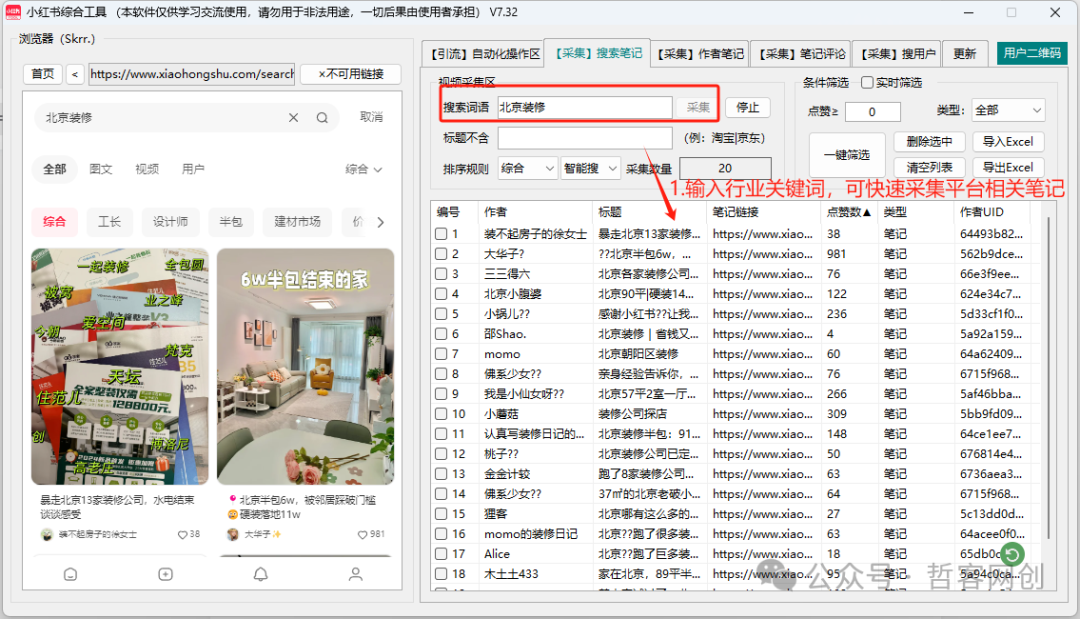Select the 工长 category chip
The width and height of the screenshot is (1080, 619).
109,222
